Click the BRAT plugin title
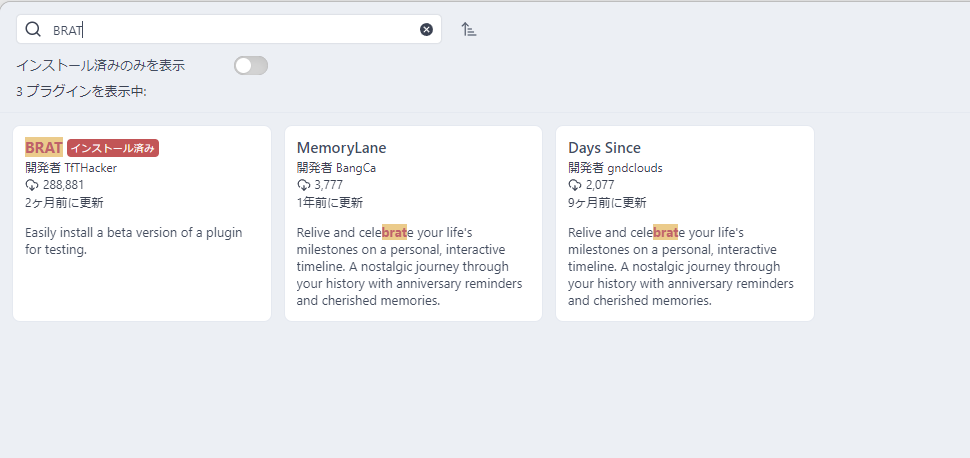This screenshot has height=458, width=970. click(x=44, y=148)
